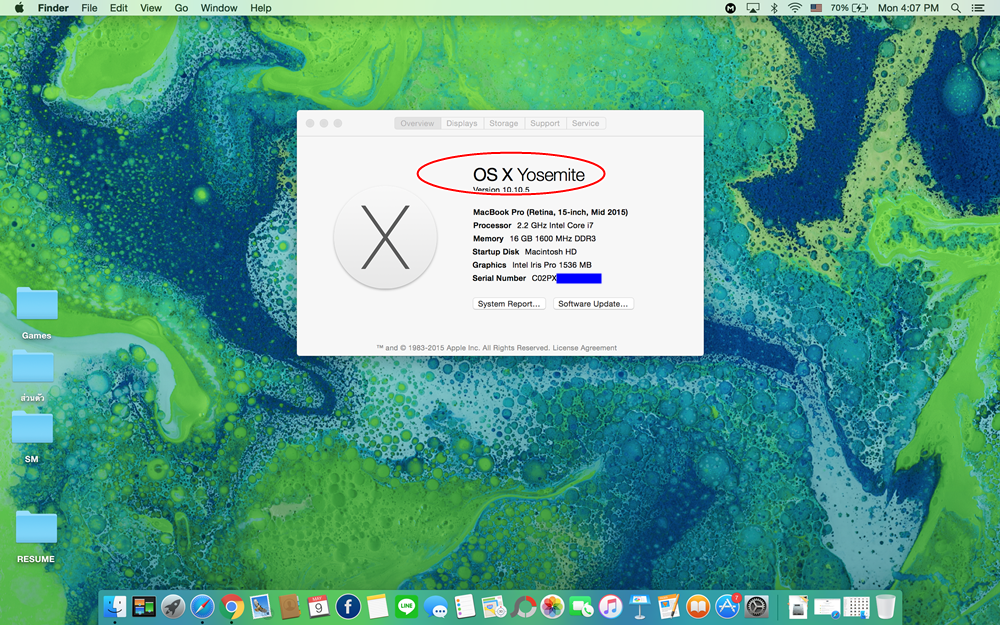Click the "Intel Iris Pro 1536 MB" value
This screenshot has width=1000, height=625.
point(552,265)
